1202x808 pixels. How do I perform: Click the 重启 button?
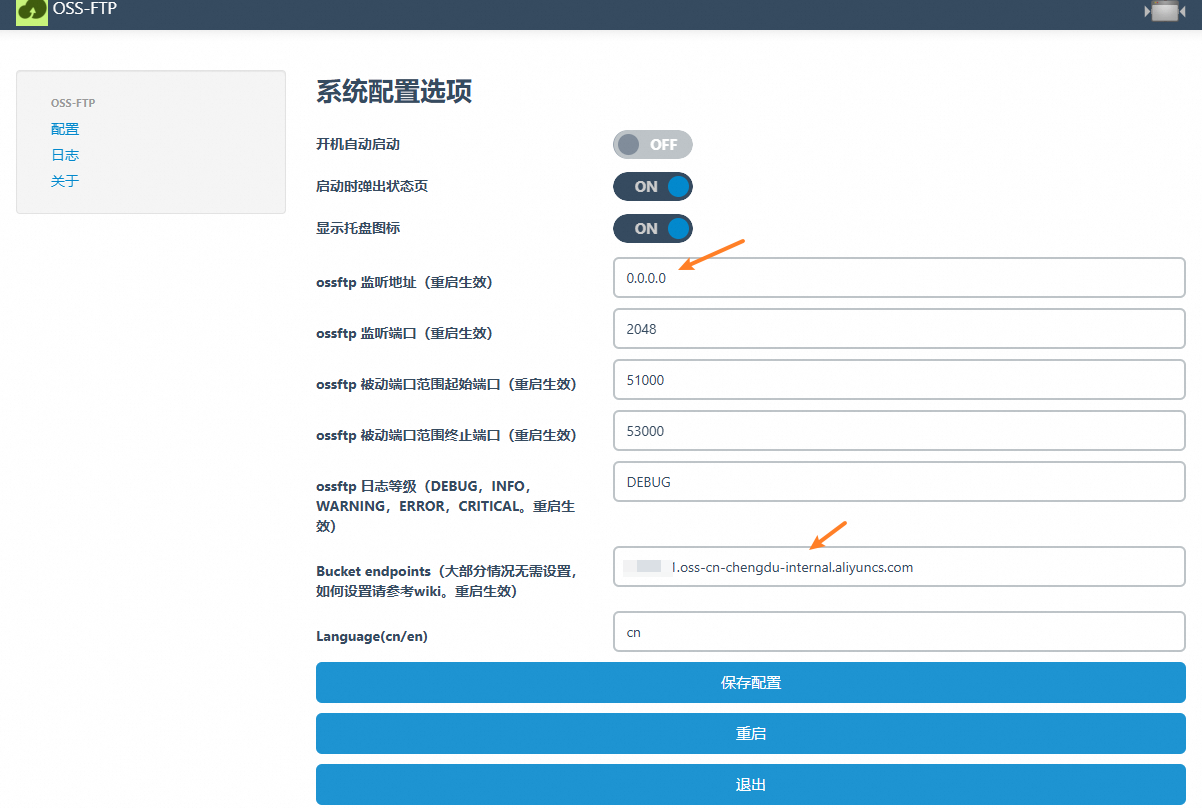click(751, 733)
